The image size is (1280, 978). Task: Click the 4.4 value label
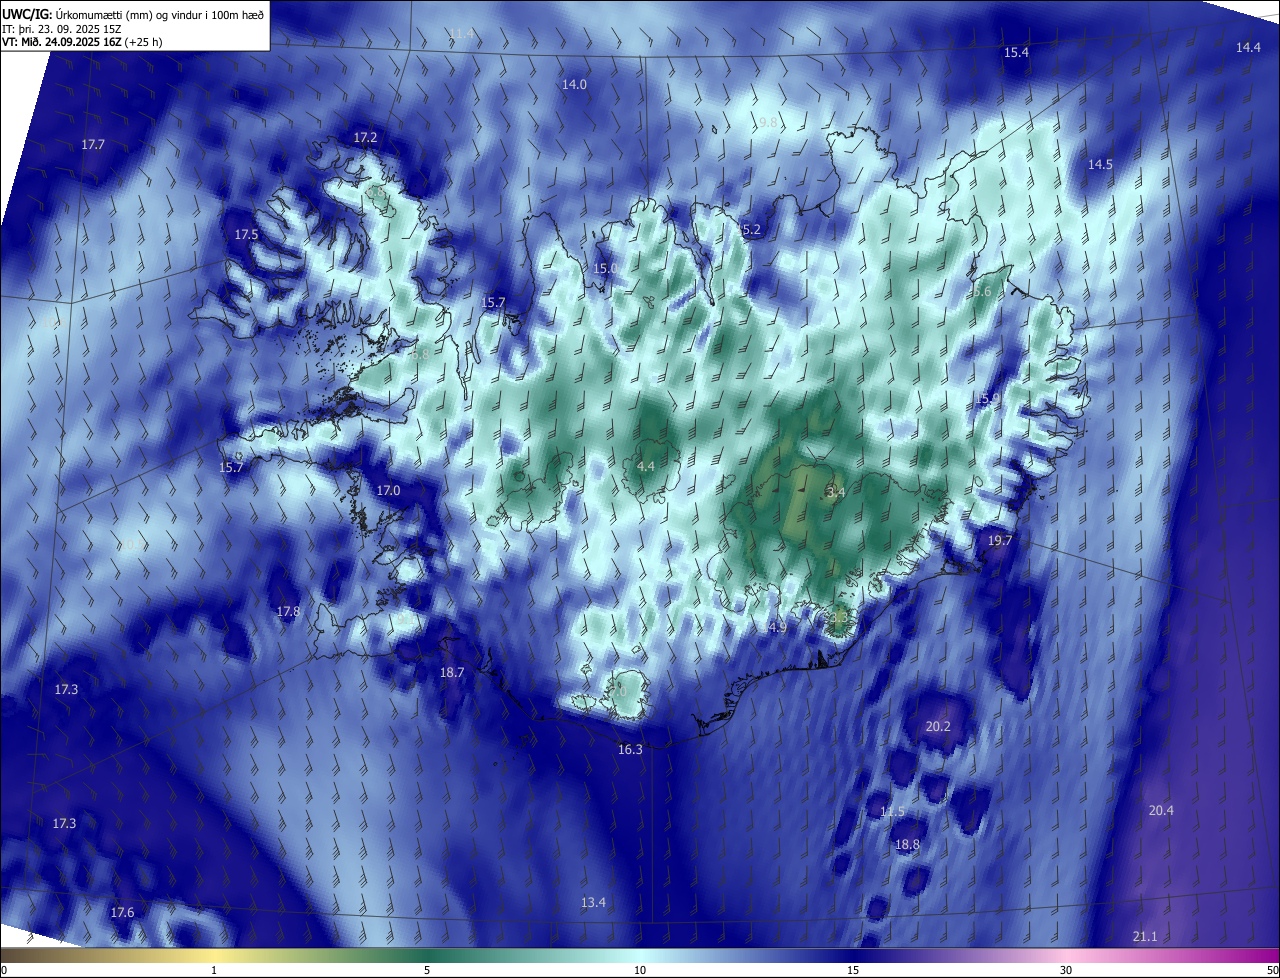click(x=646, y=466)
